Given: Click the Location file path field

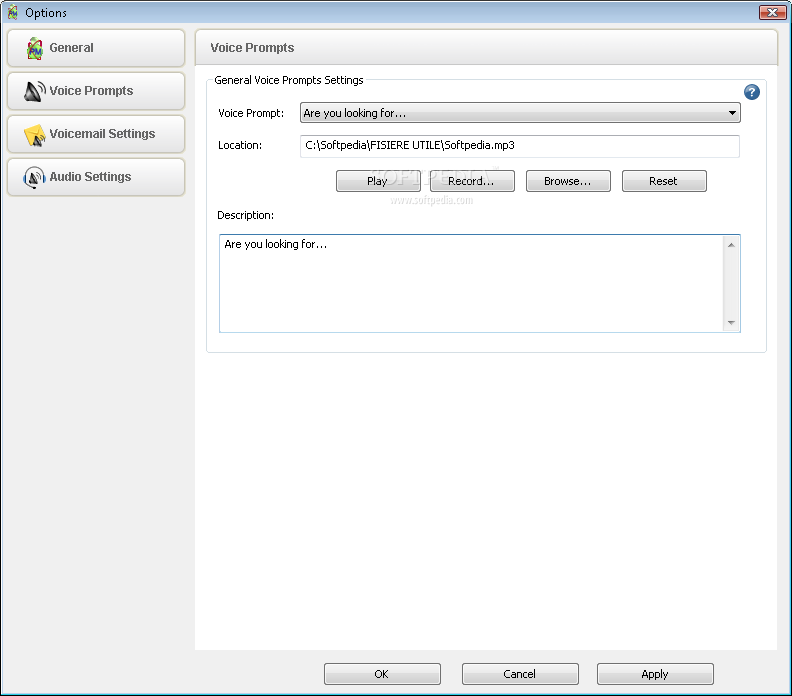Looking at the screenshot, I should click(520, 146).
